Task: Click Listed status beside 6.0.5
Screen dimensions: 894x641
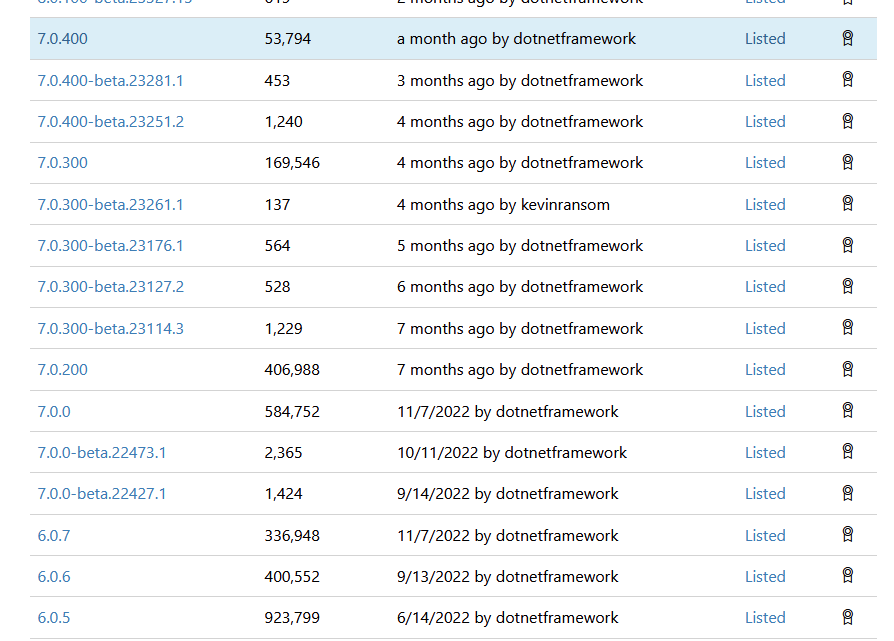Action: pyautogui.click(x=765, y=617)
